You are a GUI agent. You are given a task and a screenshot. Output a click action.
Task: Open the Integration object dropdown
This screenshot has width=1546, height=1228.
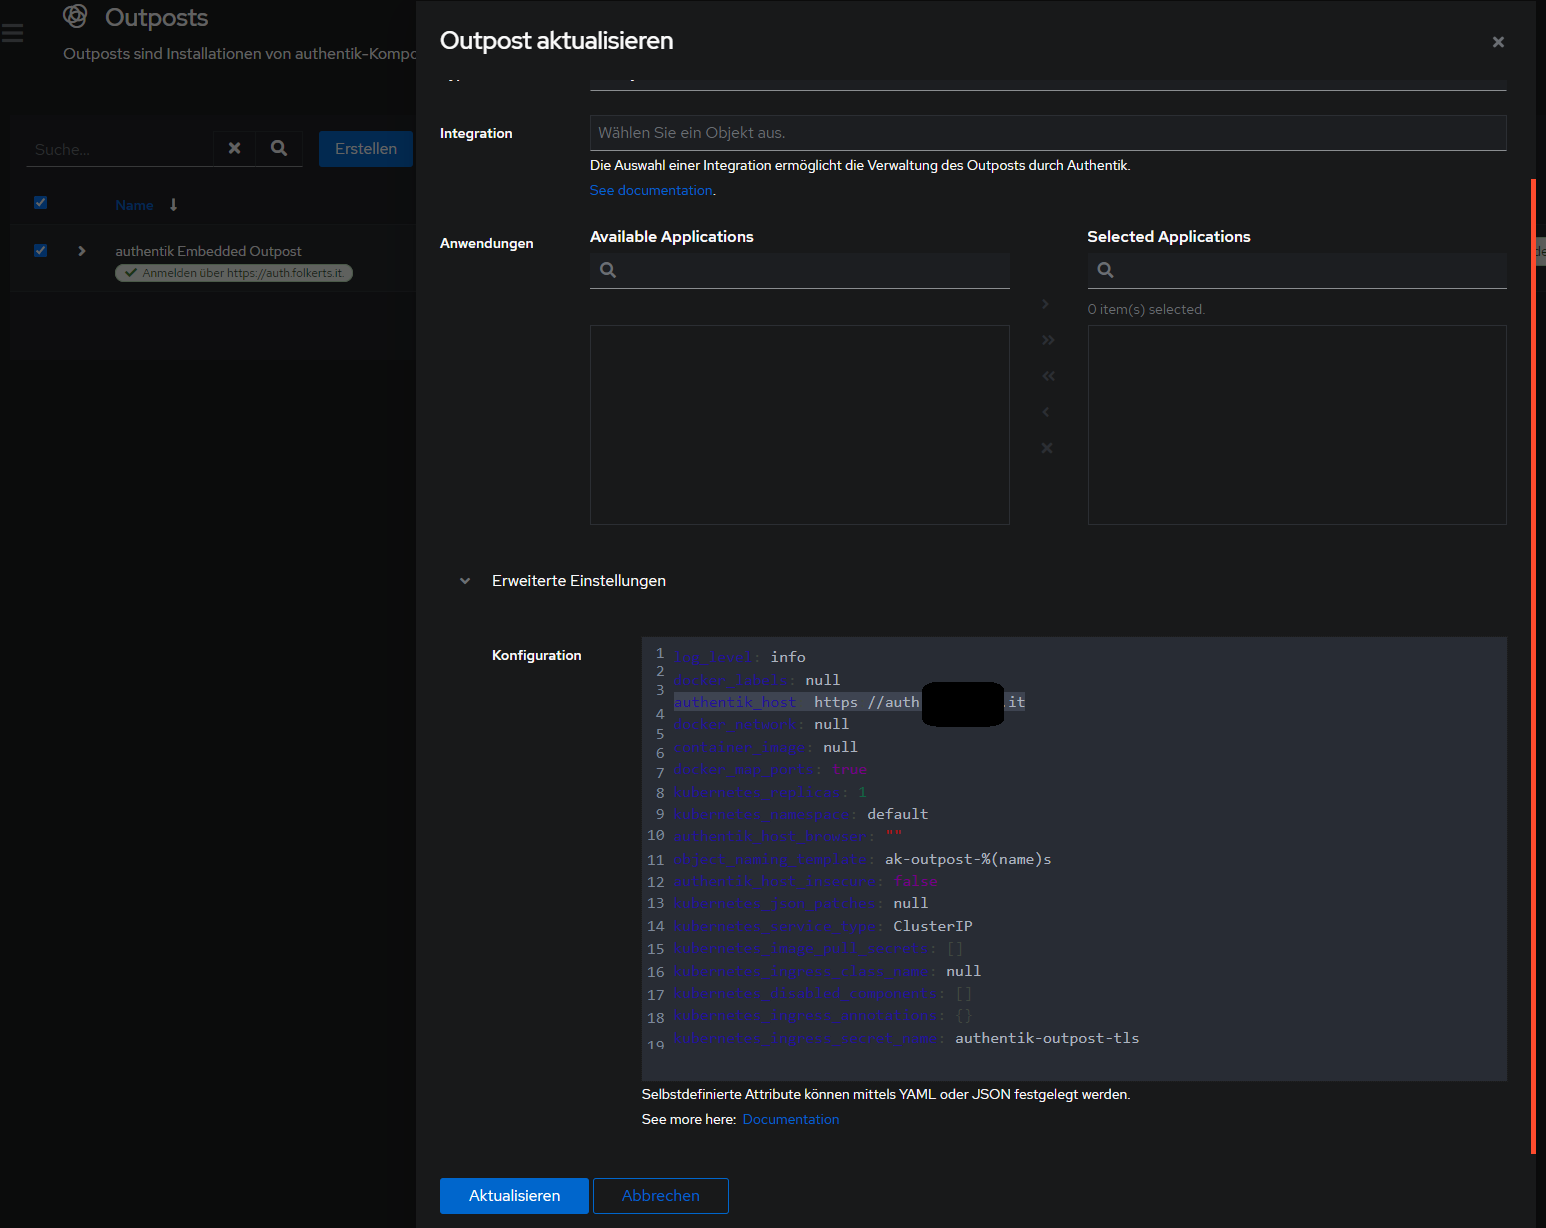point(1047,133)
